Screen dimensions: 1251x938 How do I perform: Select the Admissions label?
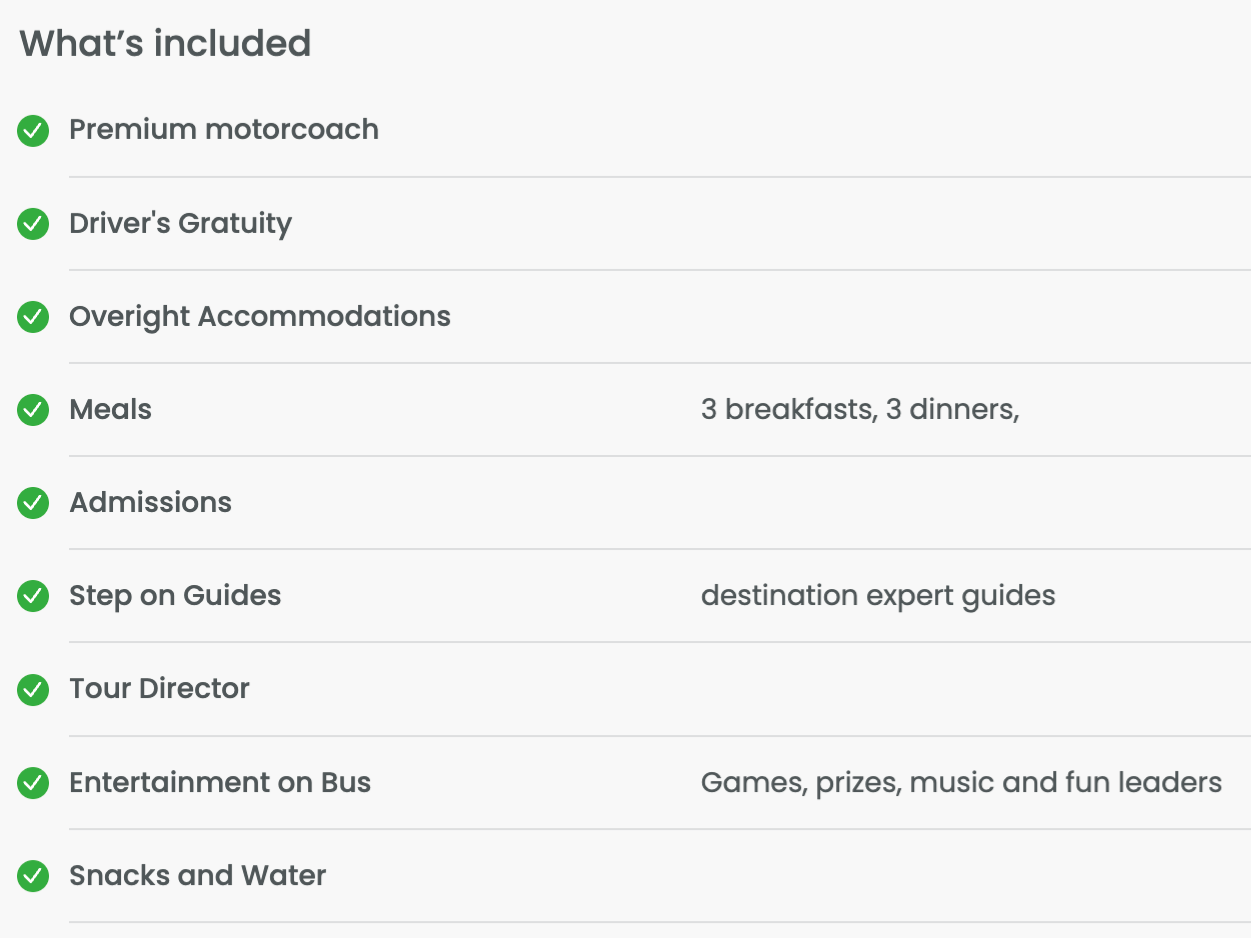tap(150, 503)
